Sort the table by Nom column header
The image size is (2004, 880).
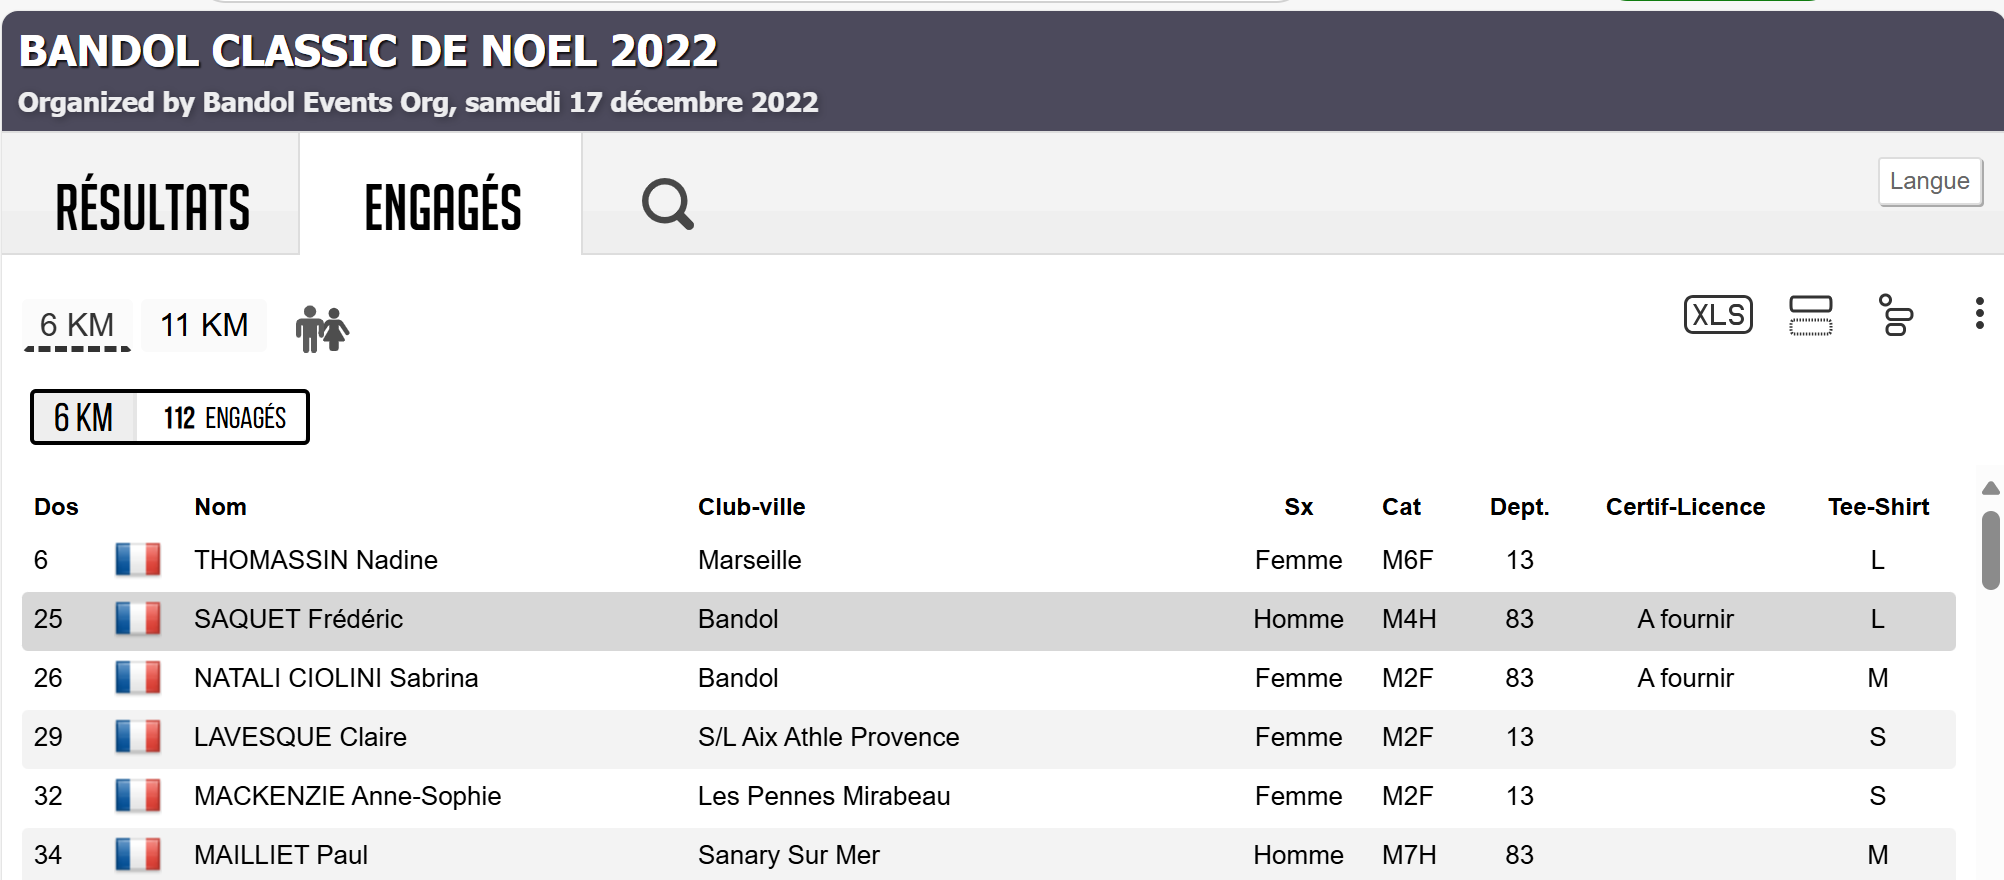click(x=220, y=507)
